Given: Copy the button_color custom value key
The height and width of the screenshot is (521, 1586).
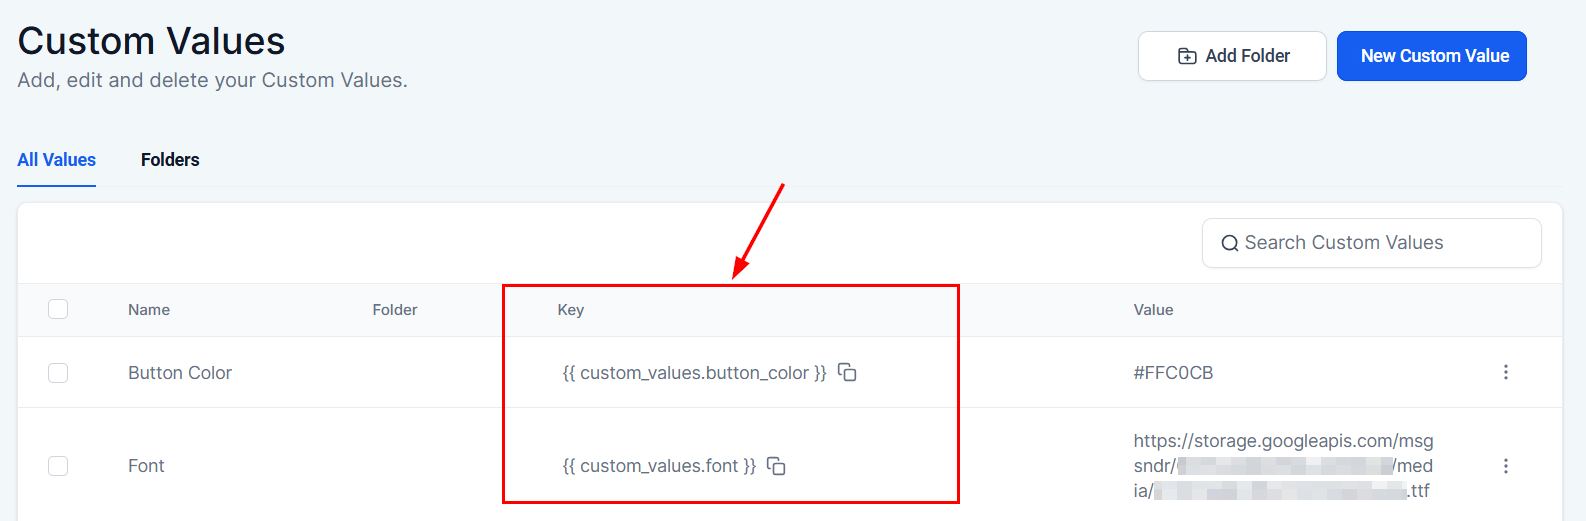Looking at the screenshot, I should click(x=847, y=372).
